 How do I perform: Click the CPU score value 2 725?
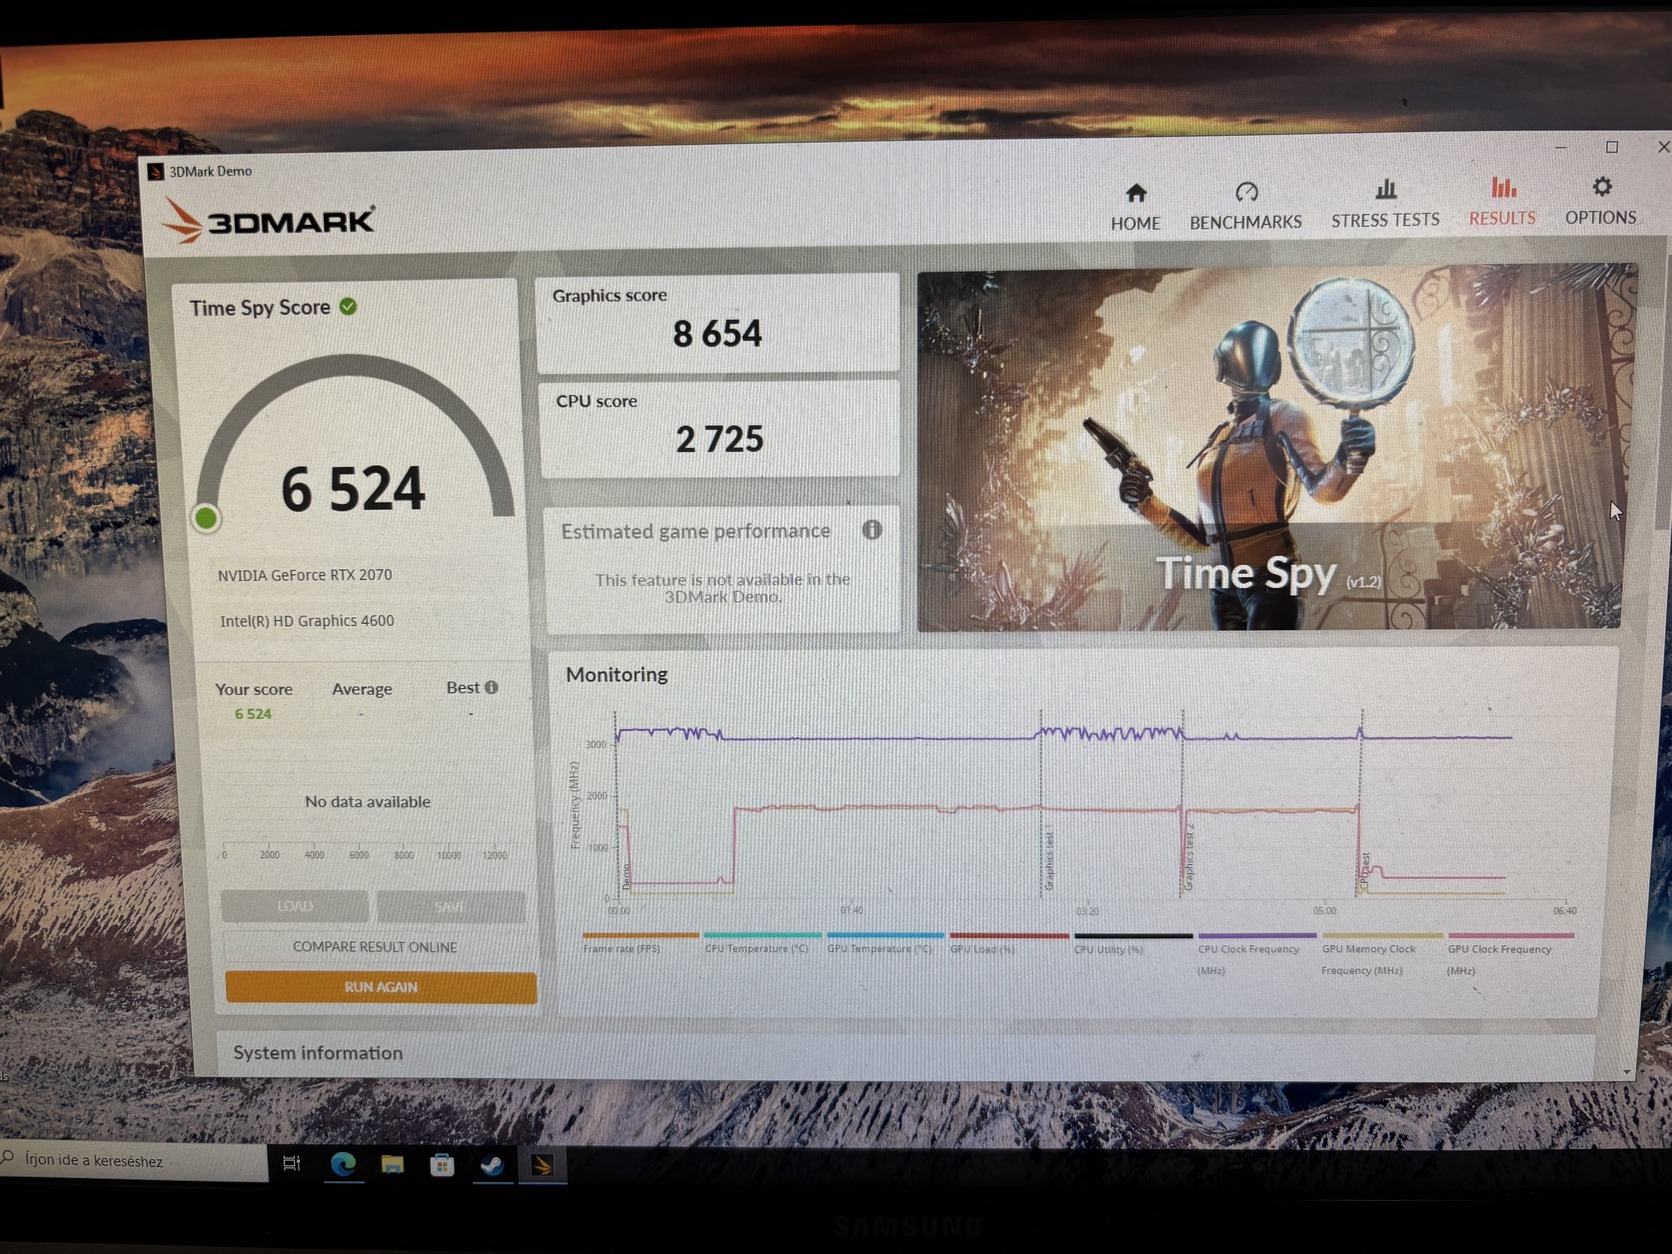pos(719,439)
